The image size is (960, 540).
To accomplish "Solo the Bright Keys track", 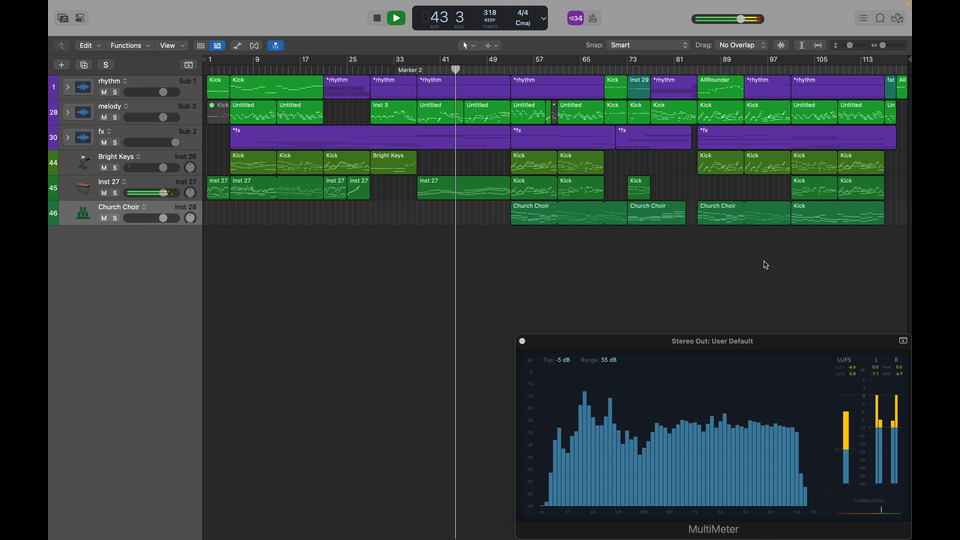I will coord(115,168).
